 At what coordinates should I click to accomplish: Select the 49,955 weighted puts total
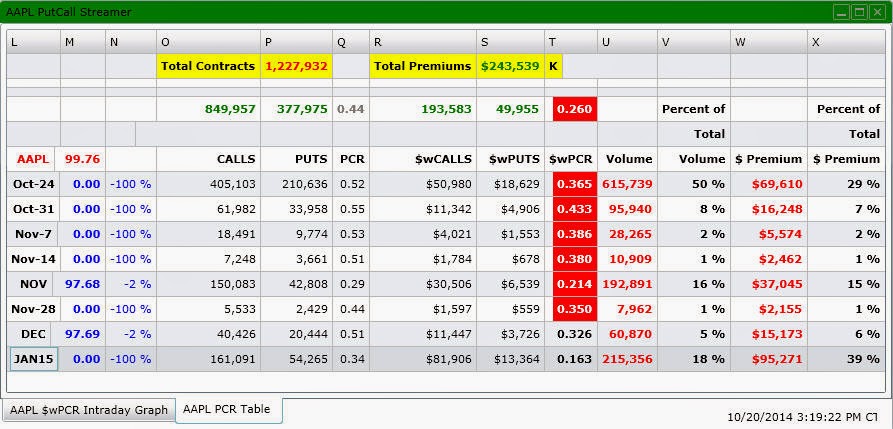click(x=510, y=109)
